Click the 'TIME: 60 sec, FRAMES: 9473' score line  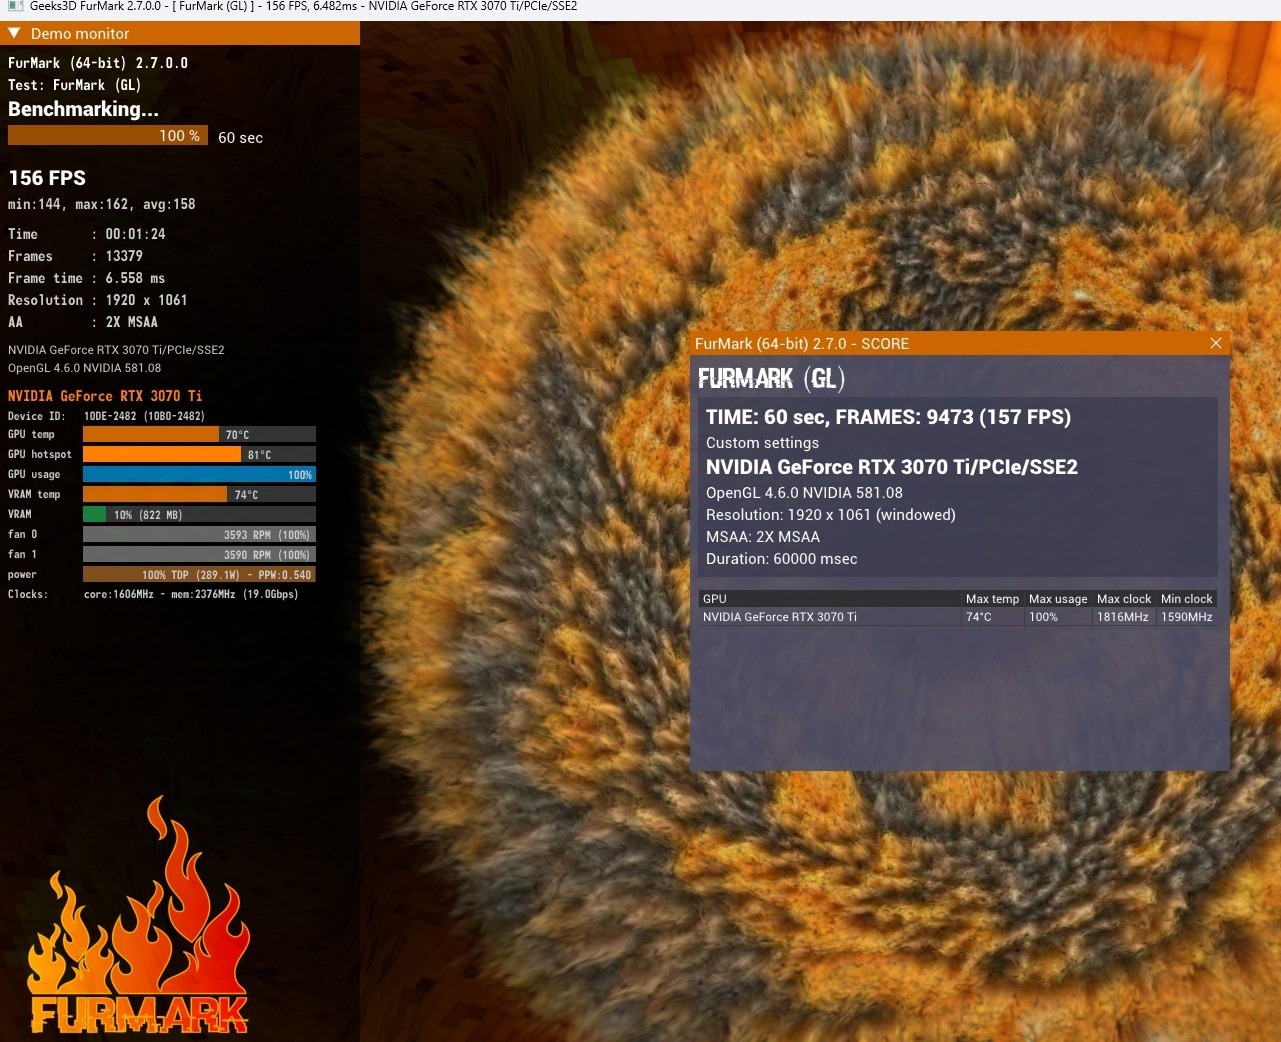click(888, 417)
